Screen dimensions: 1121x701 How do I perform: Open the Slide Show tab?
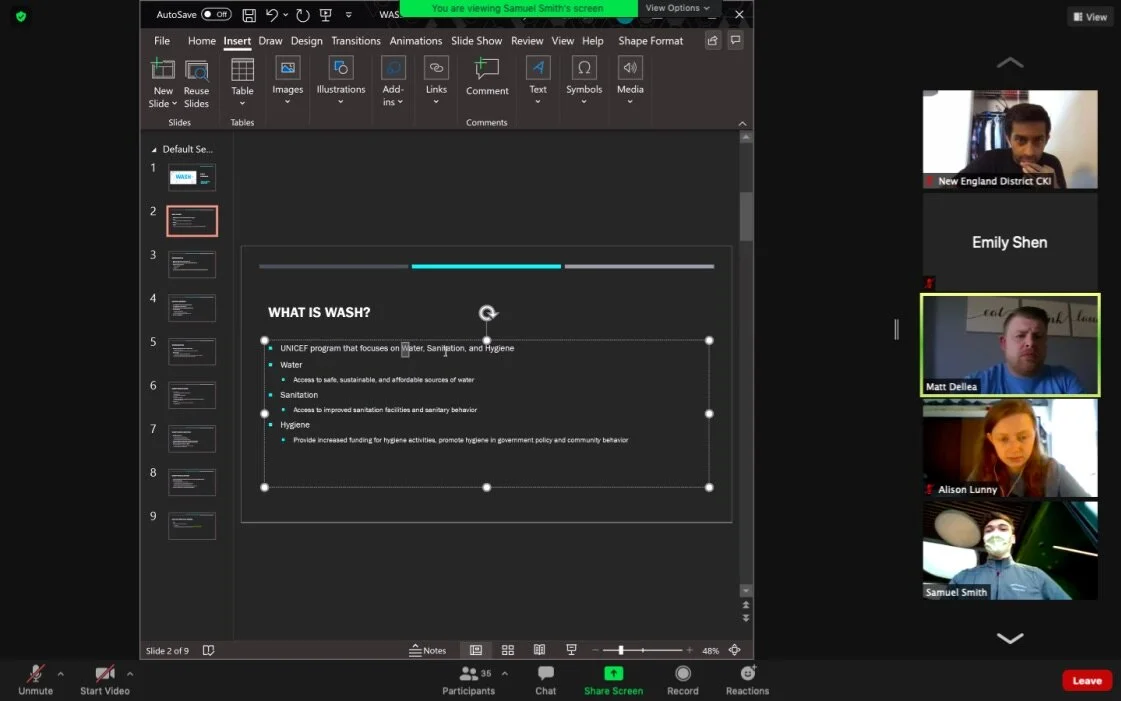(x=476, y=41)
